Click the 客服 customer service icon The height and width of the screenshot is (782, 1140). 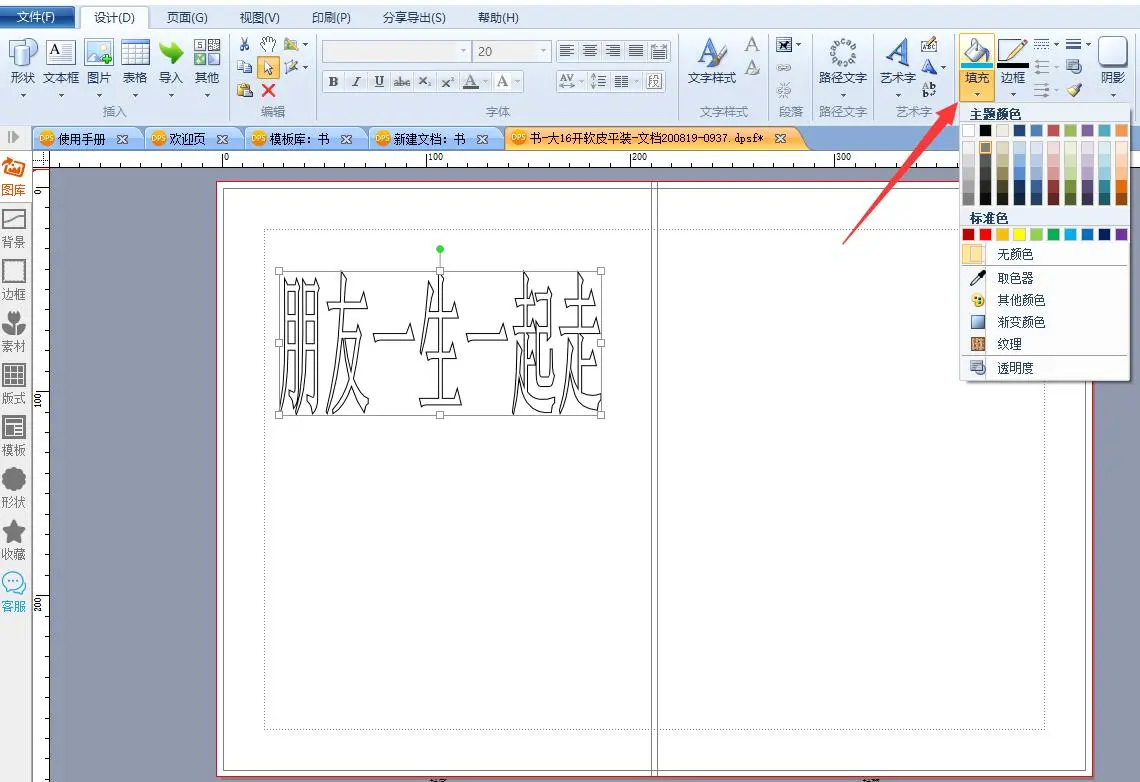(14, 591)
